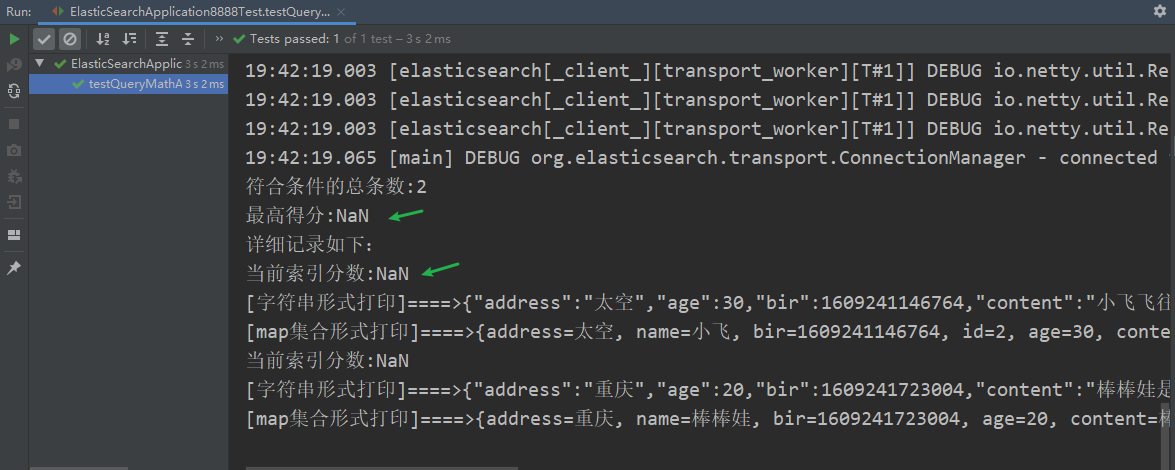Rerun the test with green Run arrow
1175x470 pixels.
(x=13, y=39)
